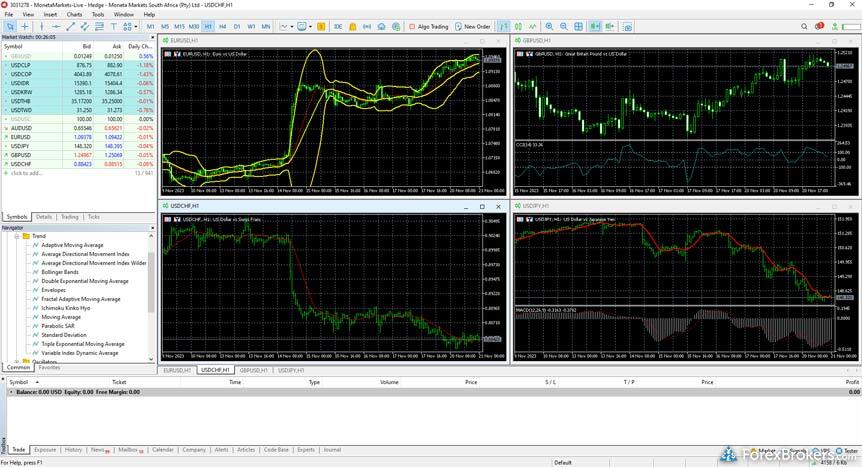Select the USDJPY,H1 chart tab
This screenshot has height=467, width=862.
pyautogui.click(x=291, y=370)
